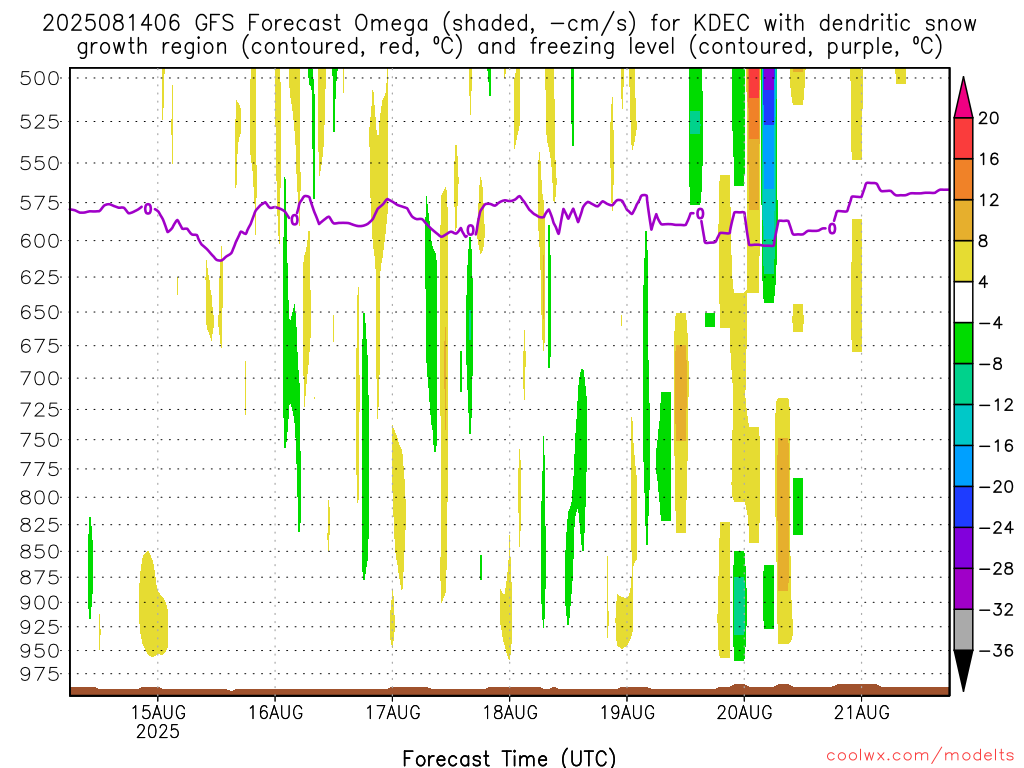The height and width of the screenshot is (768, 1024).
Task: Click the gray -32 to -36 colorbar swatch
Action: [963, 630]
